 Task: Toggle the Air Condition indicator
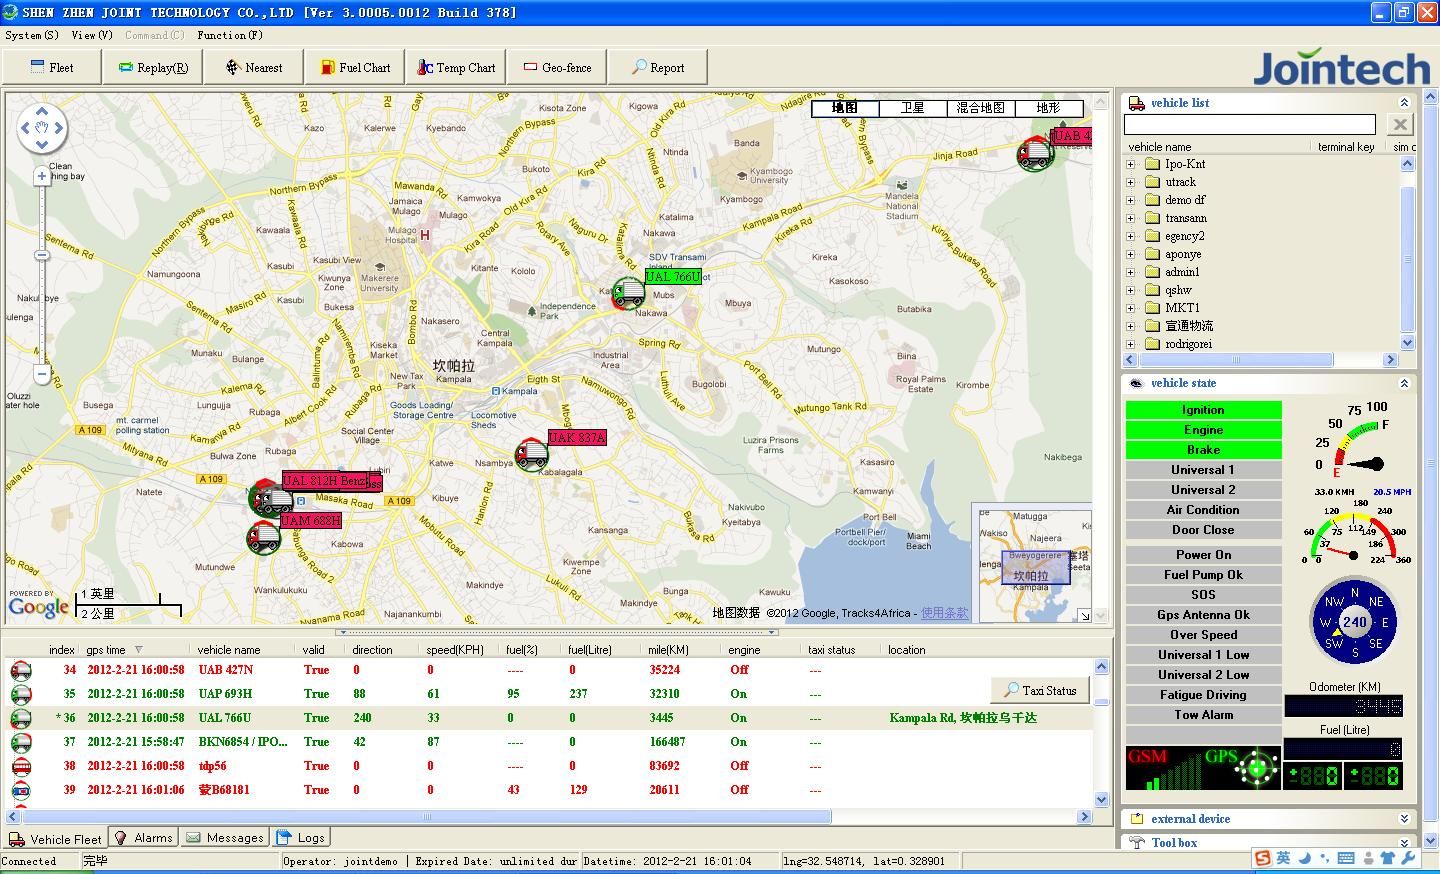(1203, 510)
